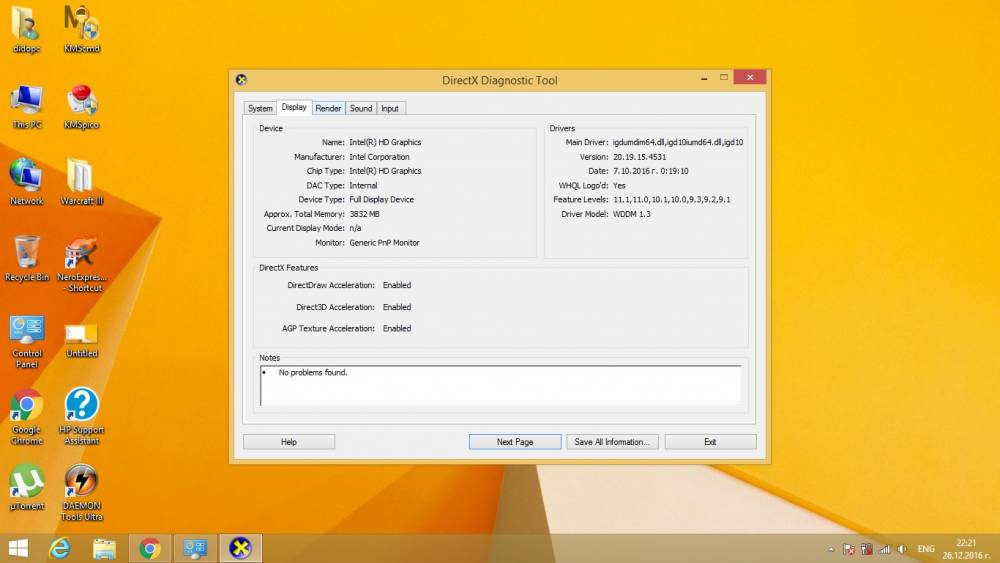Click the Exit button

coord(710,442)
